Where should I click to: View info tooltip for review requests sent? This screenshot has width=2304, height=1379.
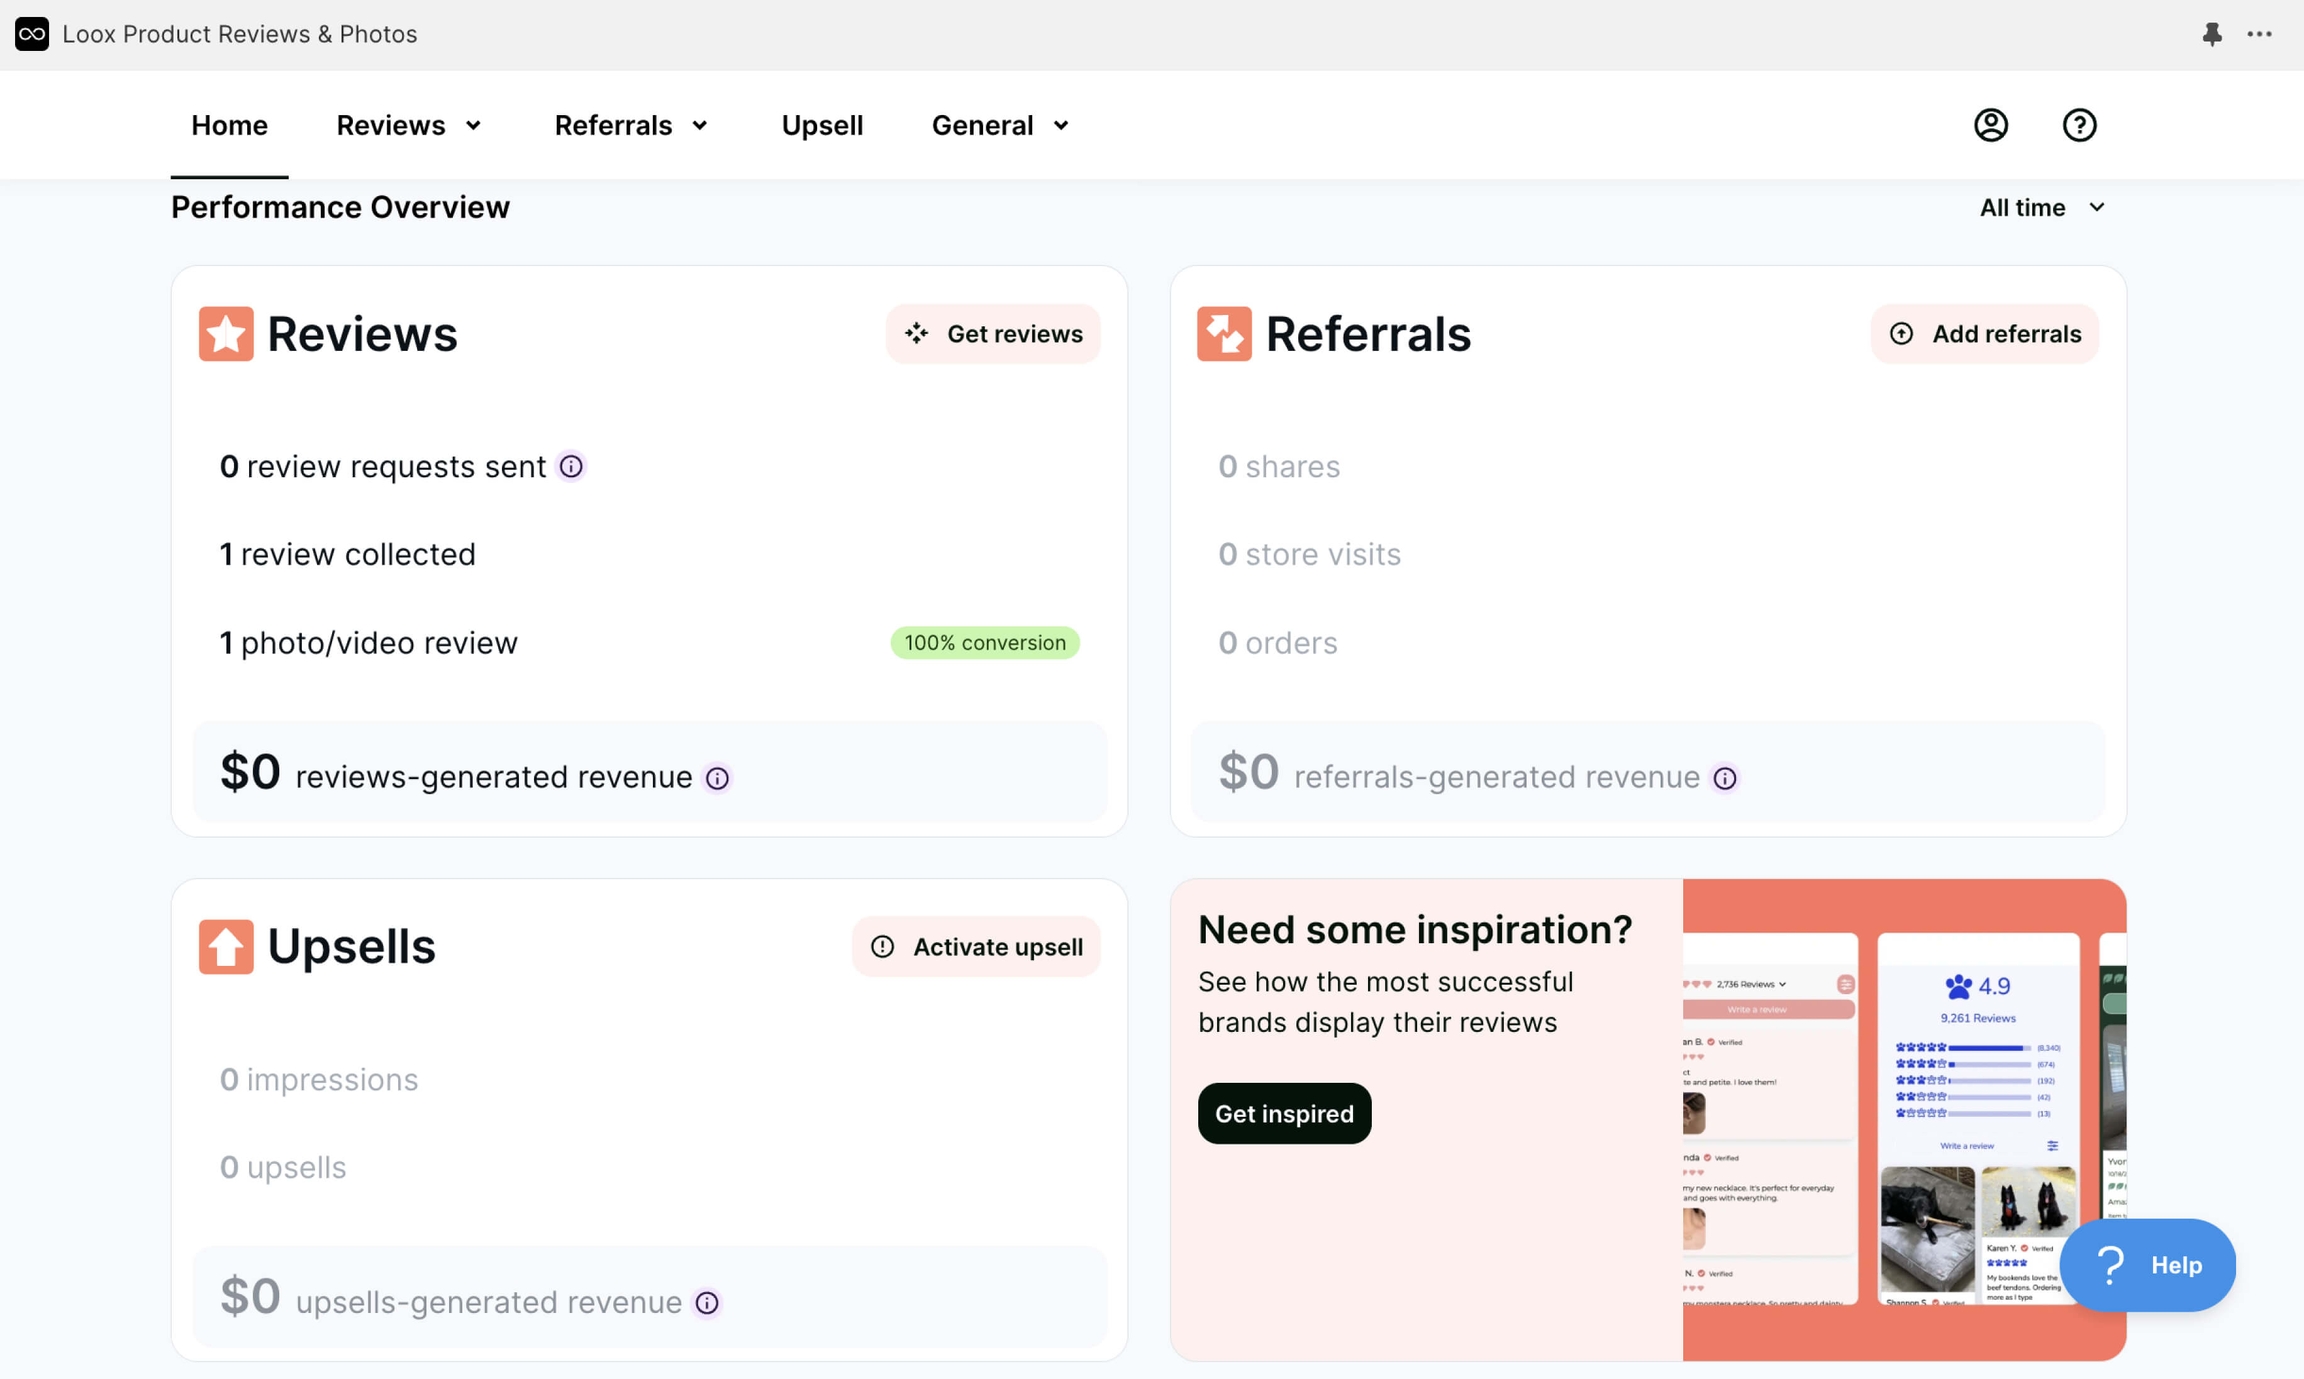tap(570, 466)
